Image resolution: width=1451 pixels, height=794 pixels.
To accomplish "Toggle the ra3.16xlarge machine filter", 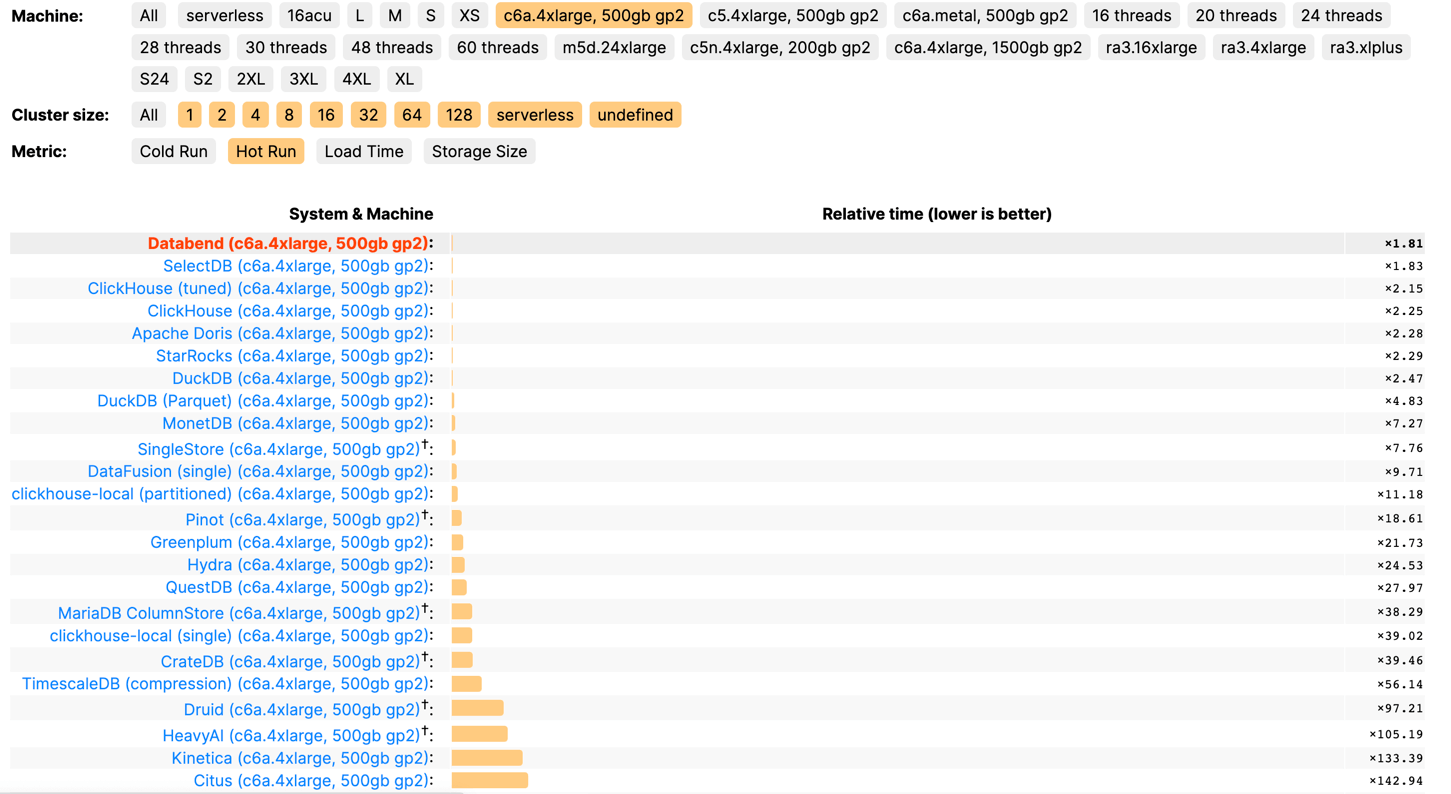I will [x=1151, y=47].
